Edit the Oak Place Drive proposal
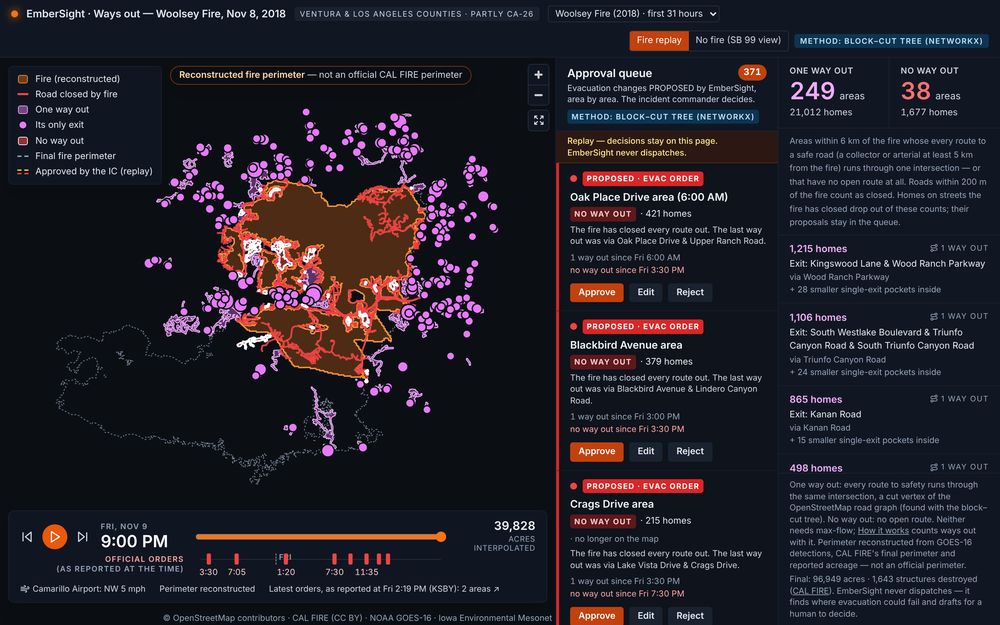 point(645,292)
